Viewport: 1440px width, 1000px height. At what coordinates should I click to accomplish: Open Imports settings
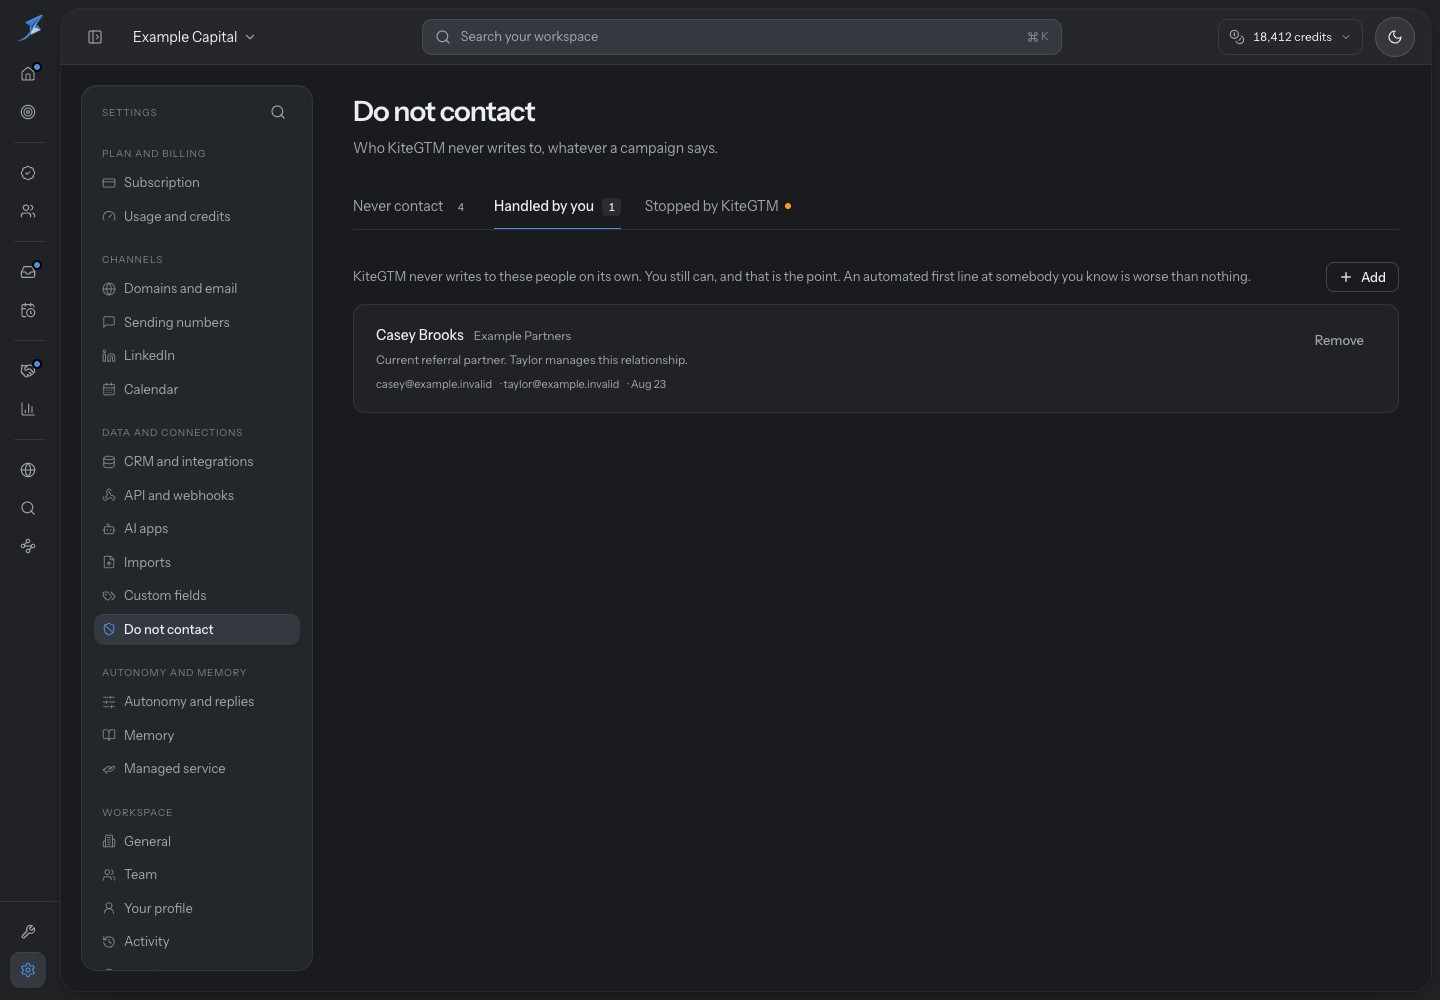197,562
